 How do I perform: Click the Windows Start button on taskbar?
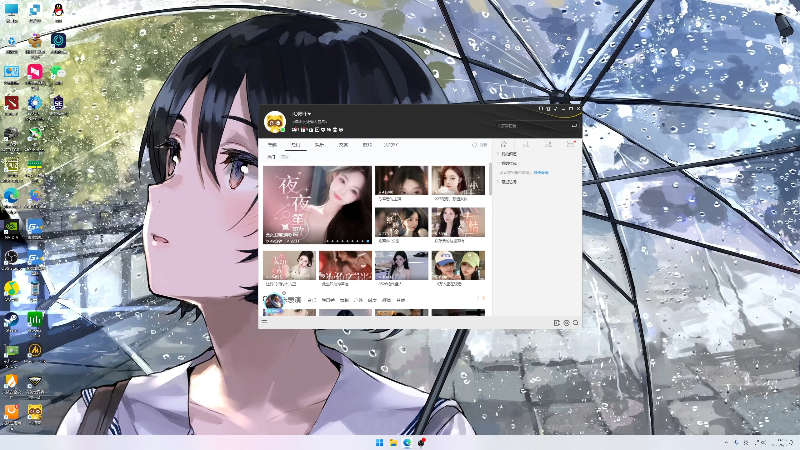tap(380, 442)
